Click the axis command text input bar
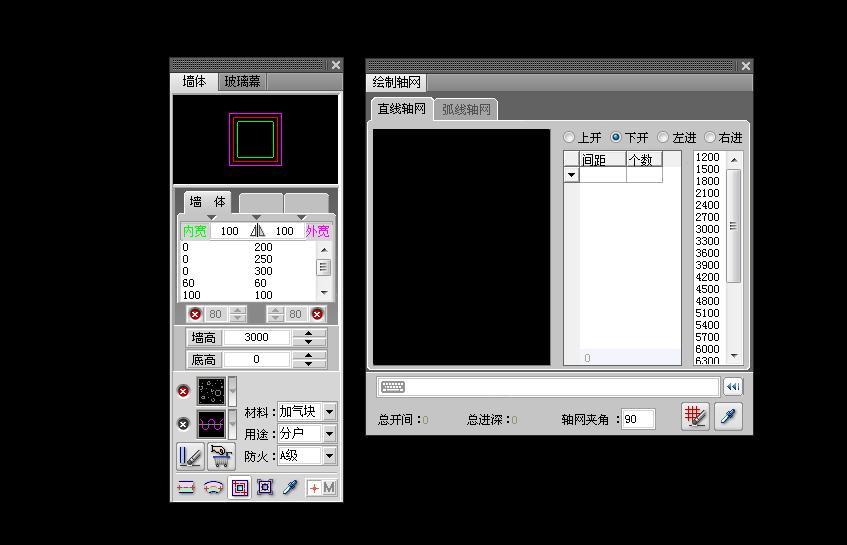This screenshot has width=847, height=545. (x=548, y=387)
